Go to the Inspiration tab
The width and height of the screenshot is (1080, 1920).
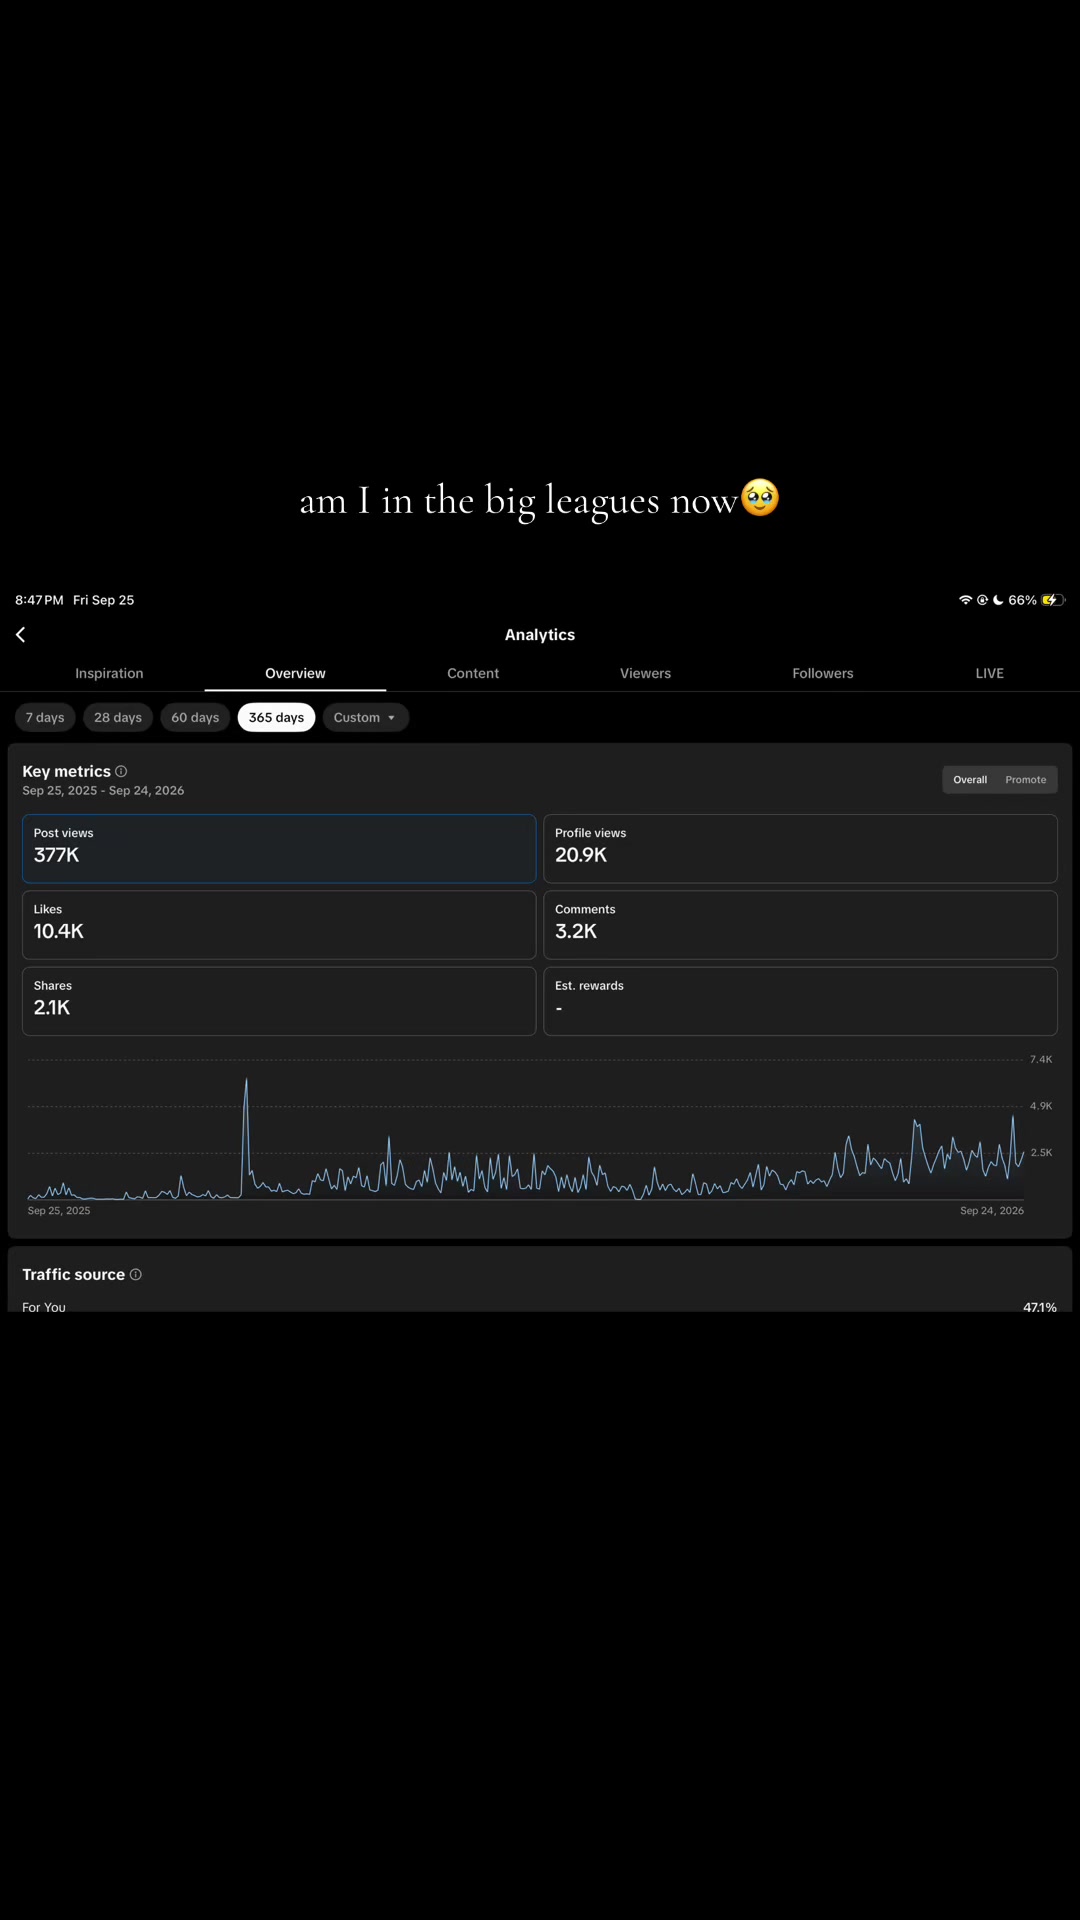tap(109, 673)
